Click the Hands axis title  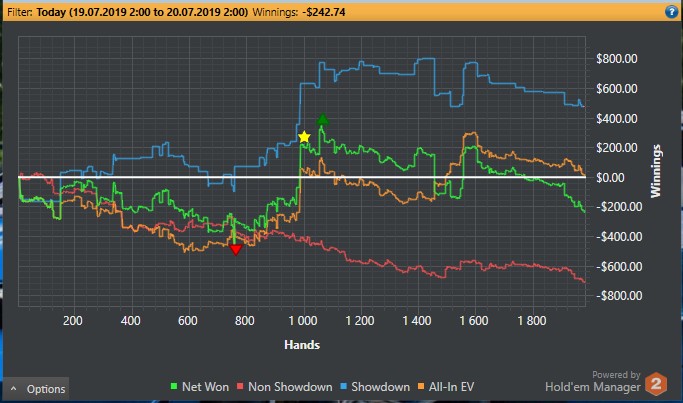pos(302,345)
